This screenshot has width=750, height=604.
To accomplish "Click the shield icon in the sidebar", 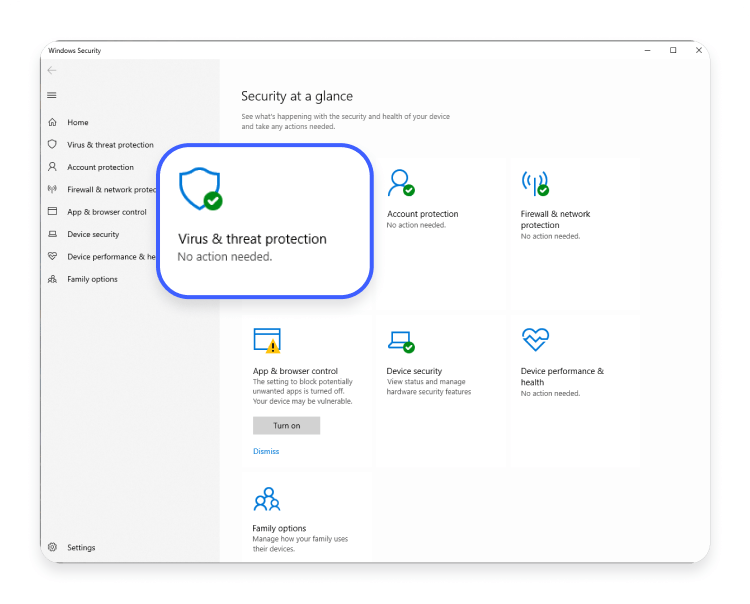I will pyautogui.click(x=53, y=144).
